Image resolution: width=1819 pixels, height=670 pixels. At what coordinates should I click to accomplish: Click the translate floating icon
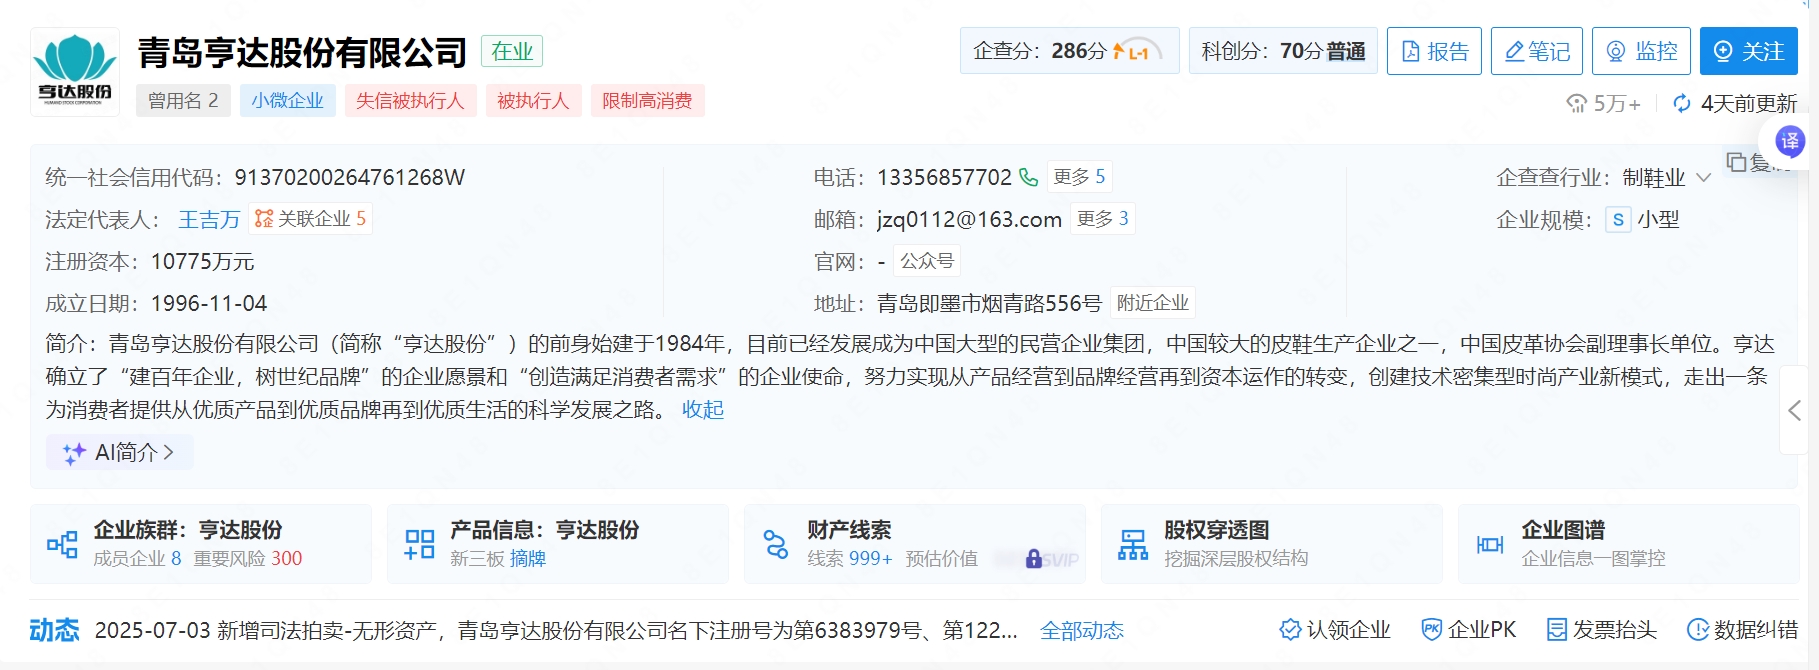coord(1788,141)
